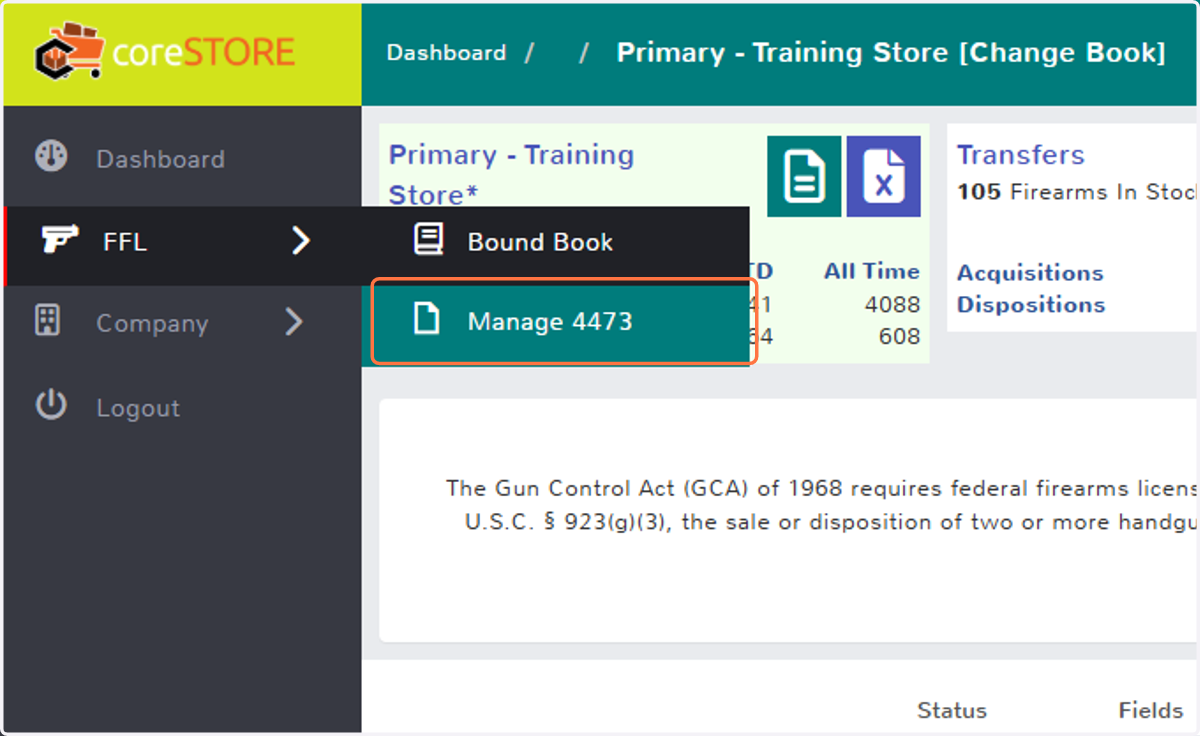The width and height of the screenshot is (1200, 736).
Task: Expand the FFL submenu chevron
Action: coord(300,240)
